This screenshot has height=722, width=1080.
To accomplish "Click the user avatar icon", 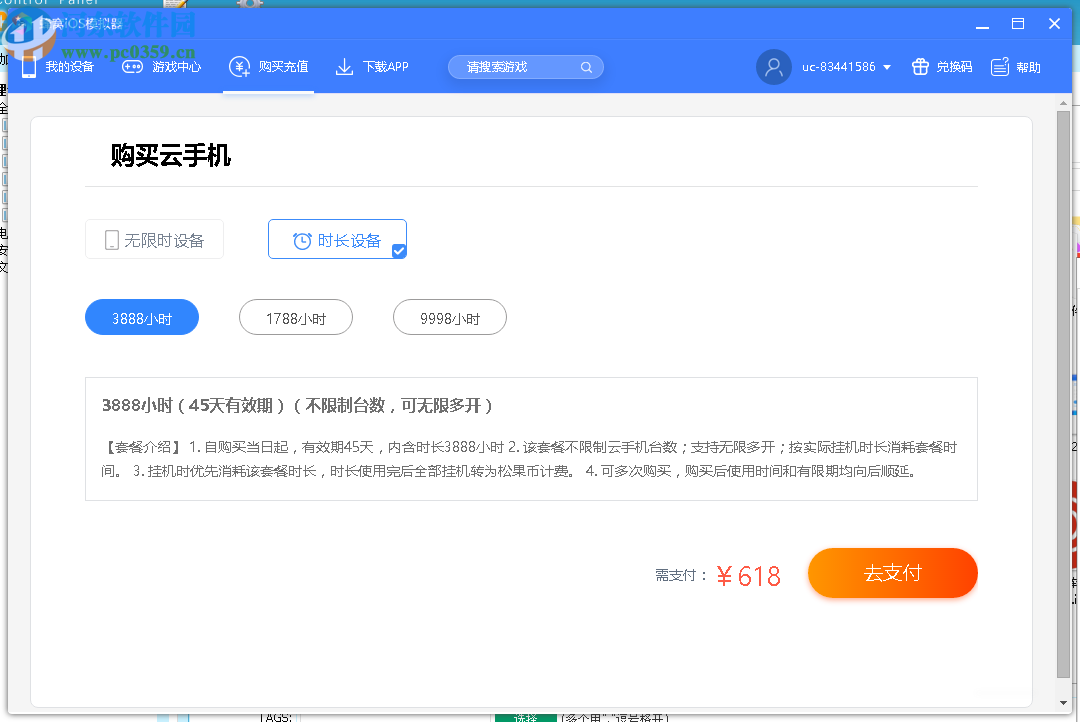I will [x=773, y=66].
